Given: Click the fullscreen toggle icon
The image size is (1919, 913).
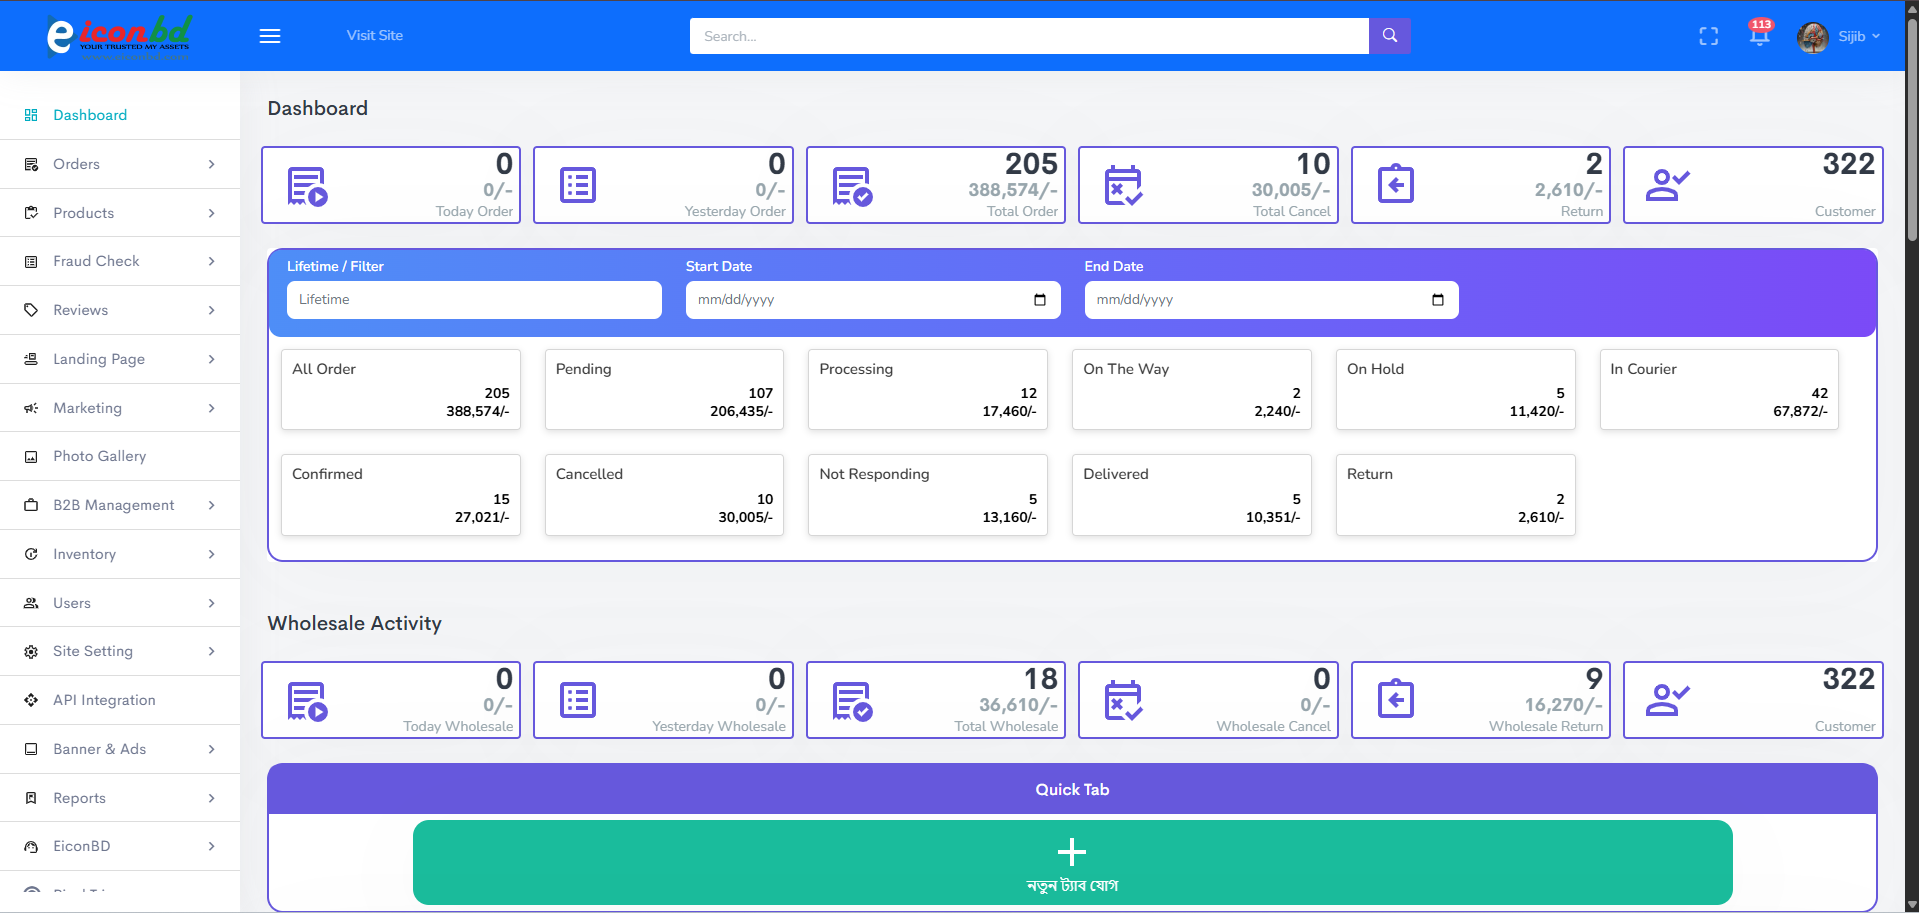Looking at the screenshot, I should coord(1708,36).
